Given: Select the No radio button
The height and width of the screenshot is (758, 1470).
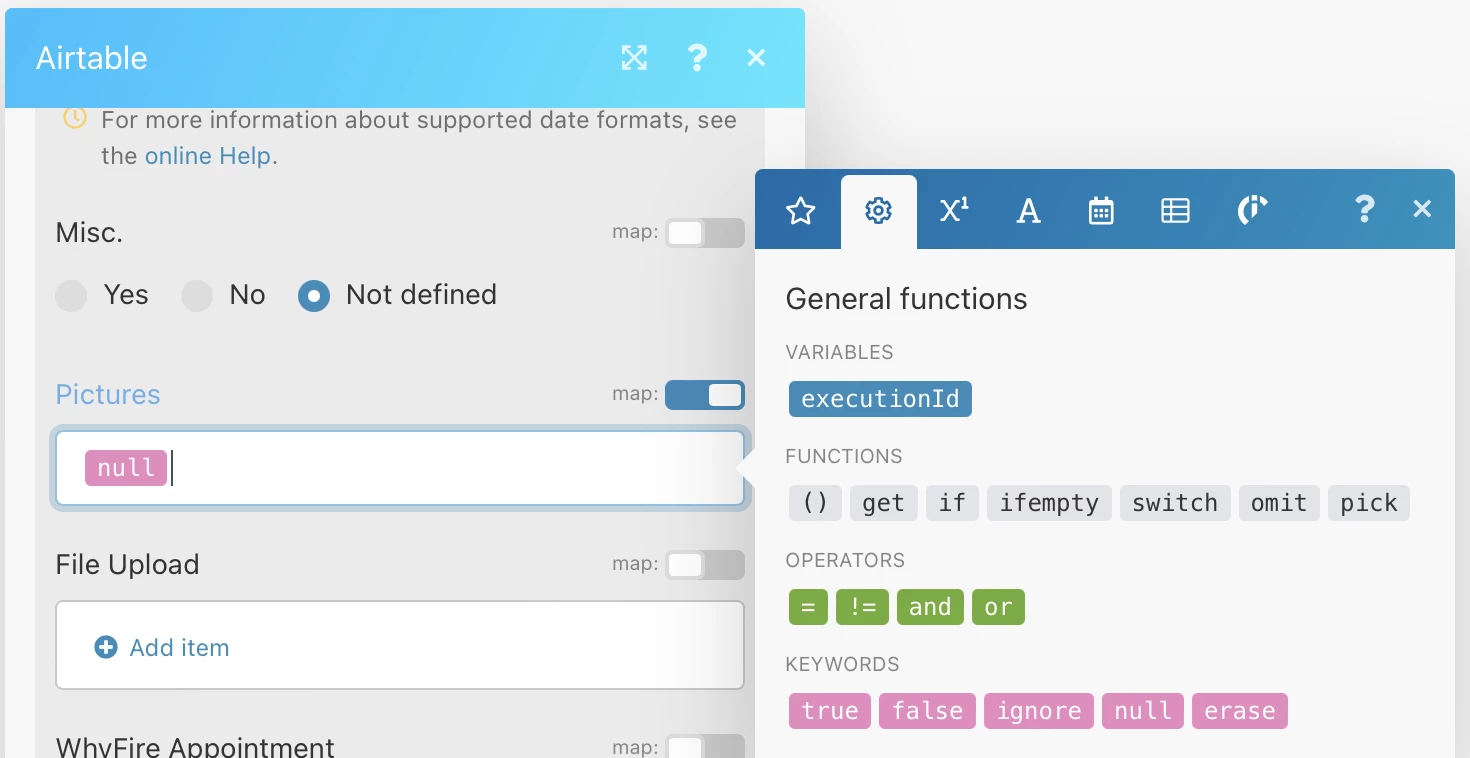Looking at the screenshot, I should tap(197, 296).
